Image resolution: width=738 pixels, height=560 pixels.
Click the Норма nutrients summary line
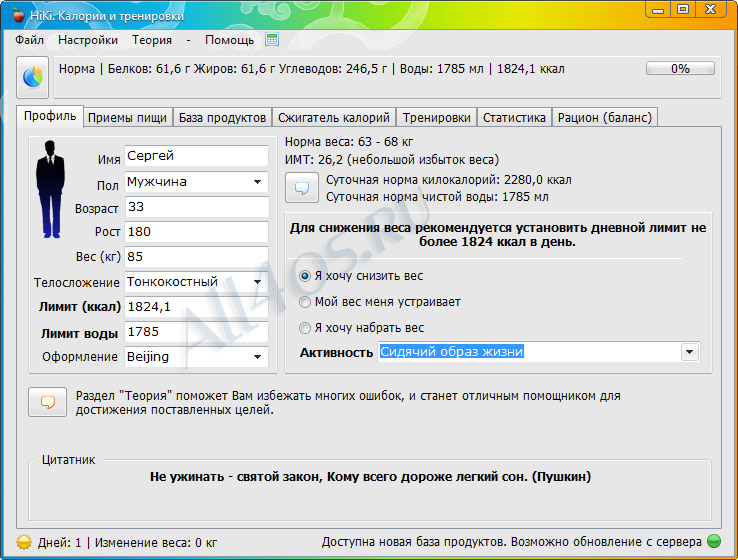[x=312, y=69]
